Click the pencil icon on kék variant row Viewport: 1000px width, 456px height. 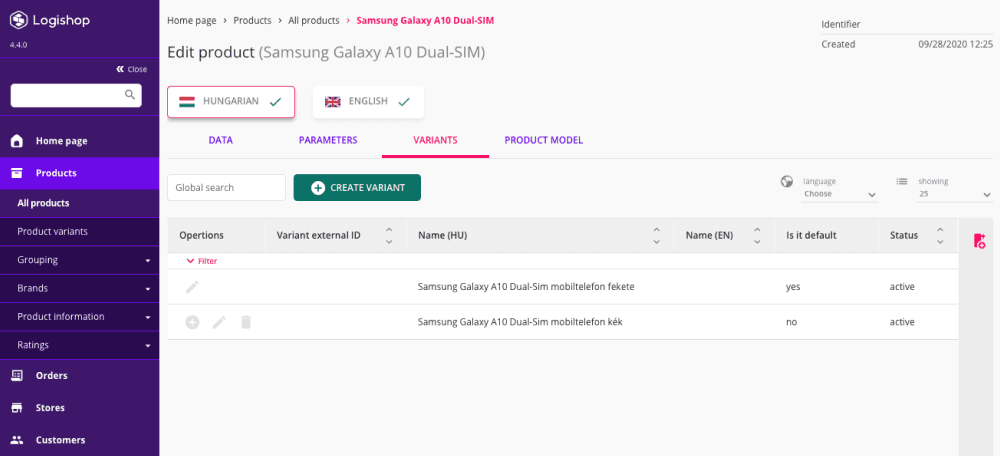(x=219, y=322)
